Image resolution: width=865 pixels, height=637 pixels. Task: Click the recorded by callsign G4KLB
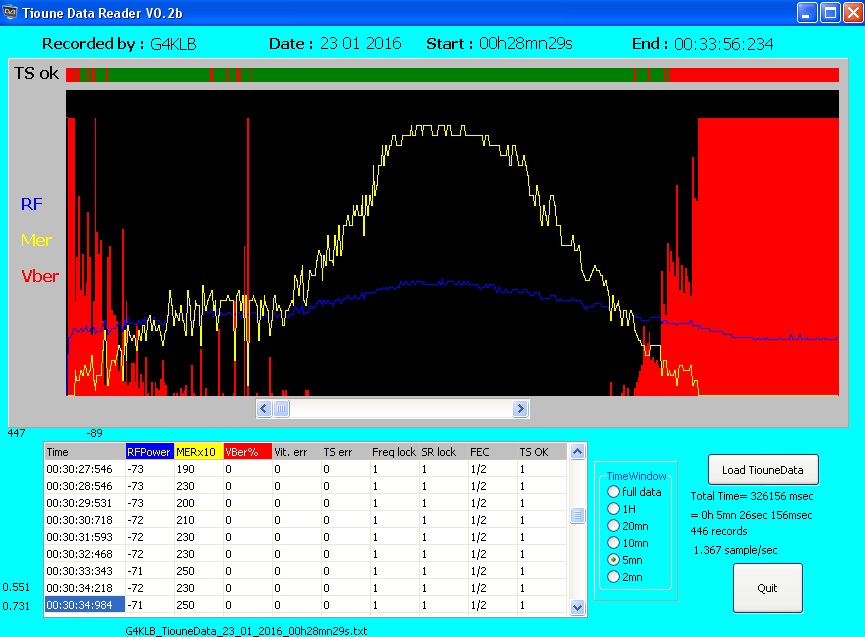173,44
